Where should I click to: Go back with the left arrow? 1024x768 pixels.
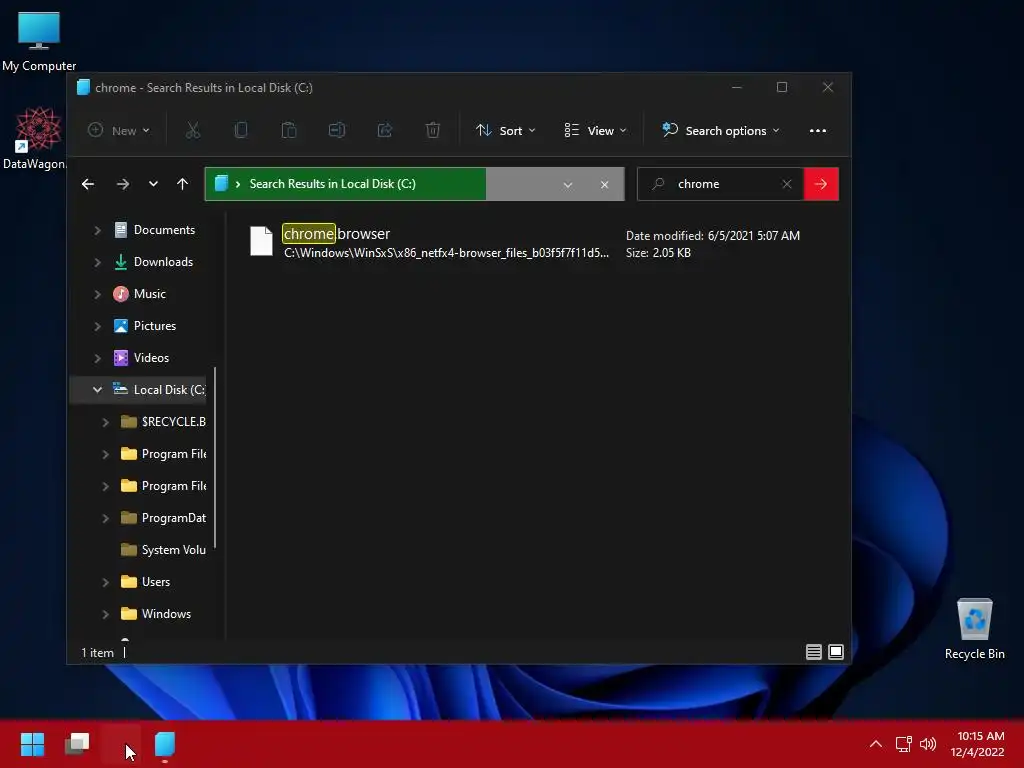[88, 184]
